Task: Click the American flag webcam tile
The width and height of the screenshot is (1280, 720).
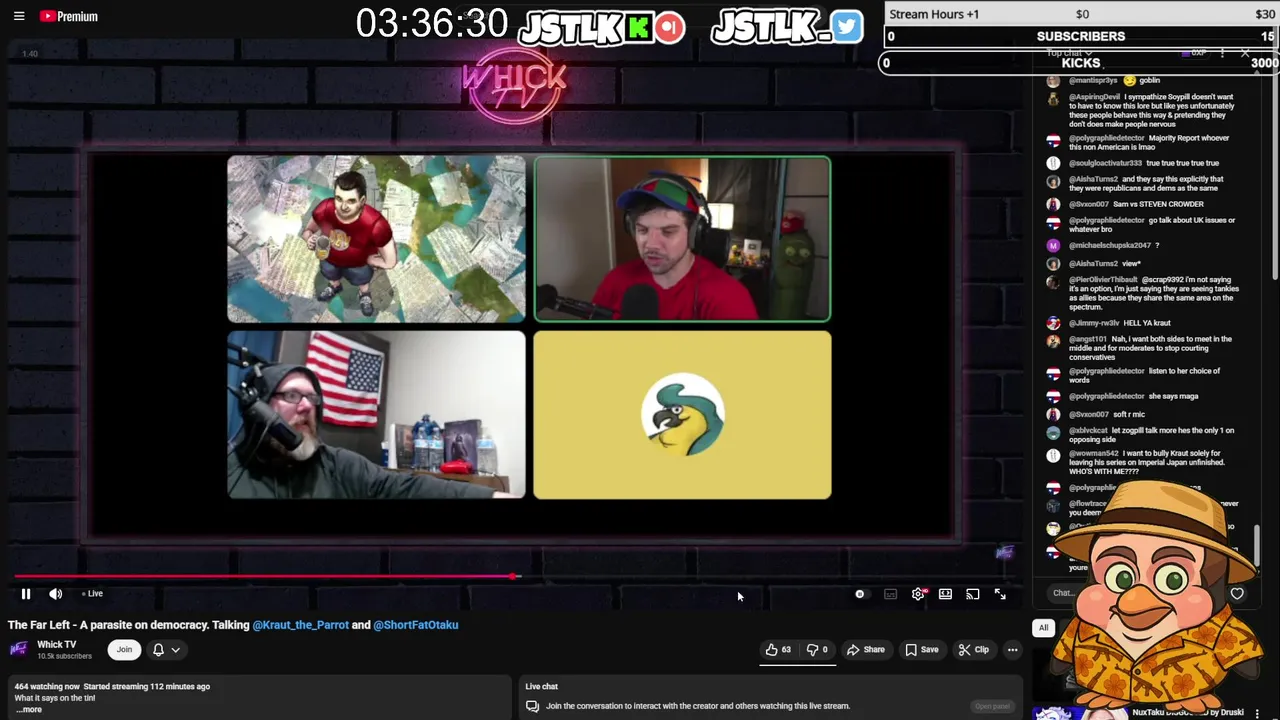Action: [376, 415]
